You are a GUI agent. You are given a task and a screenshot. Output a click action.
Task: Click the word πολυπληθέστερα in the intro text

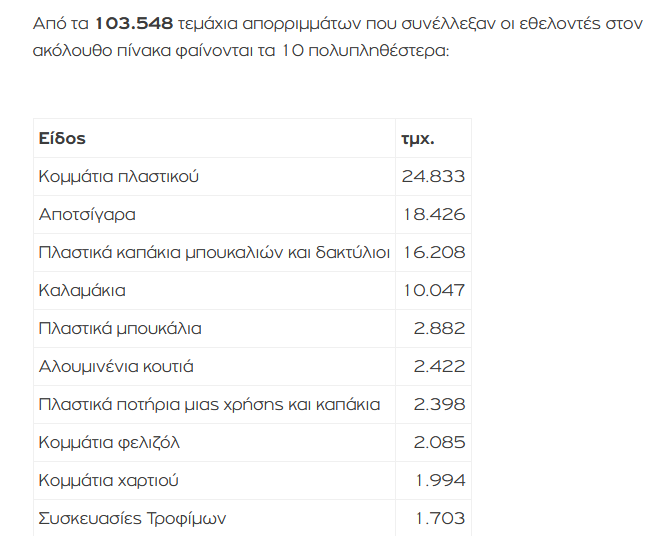pos(379,51)
